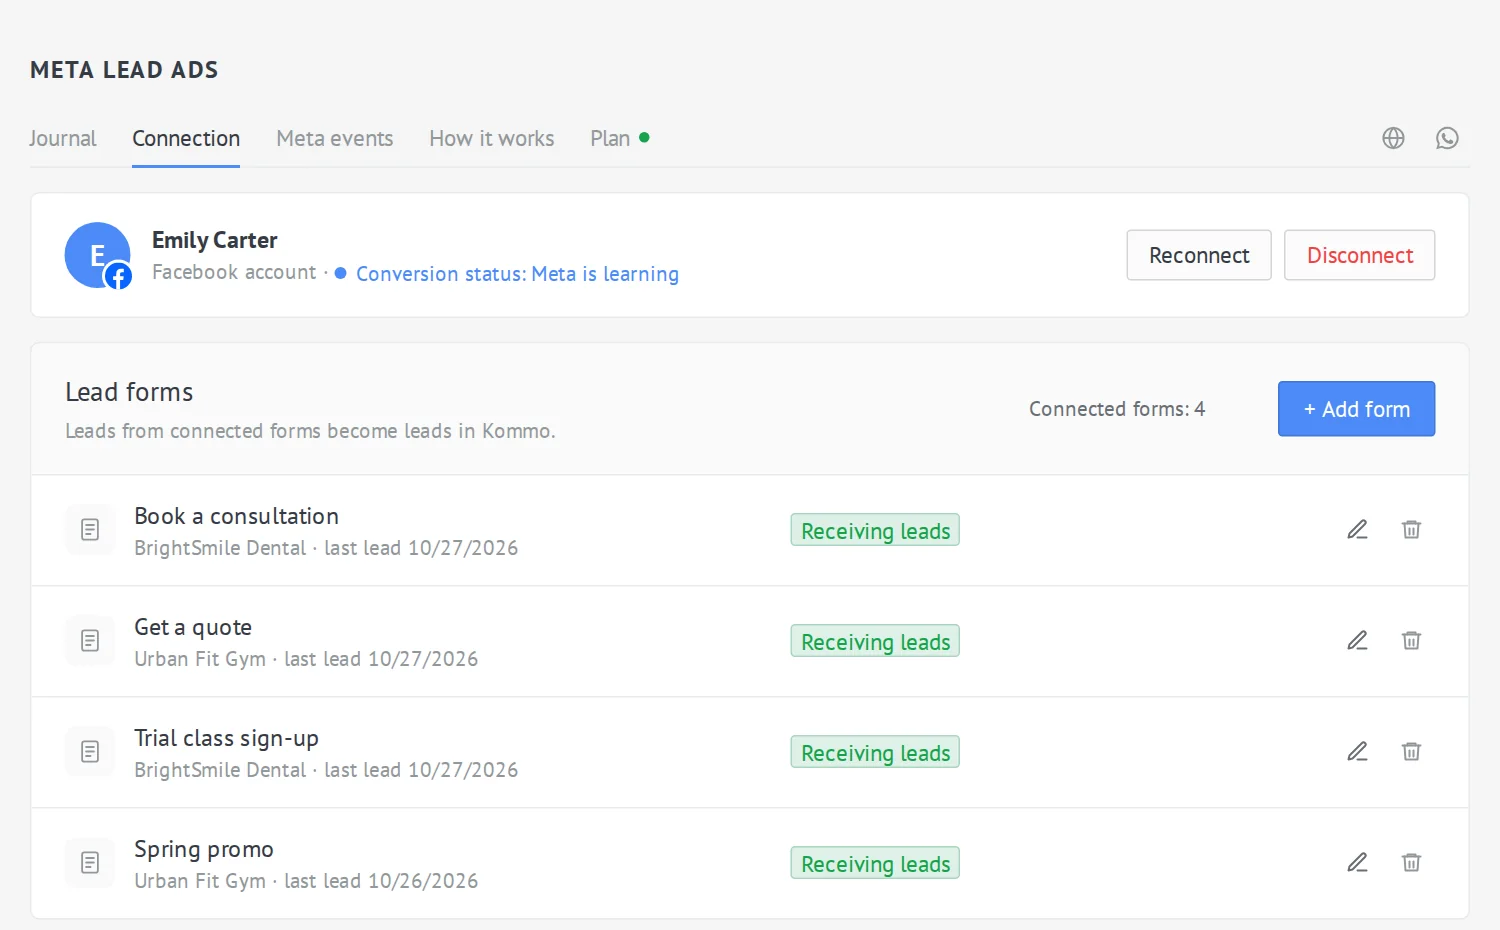The height and width of the screenshot is (930, 1500).
Task: Delete the Get a quote form
Action: coord(1411,641)
